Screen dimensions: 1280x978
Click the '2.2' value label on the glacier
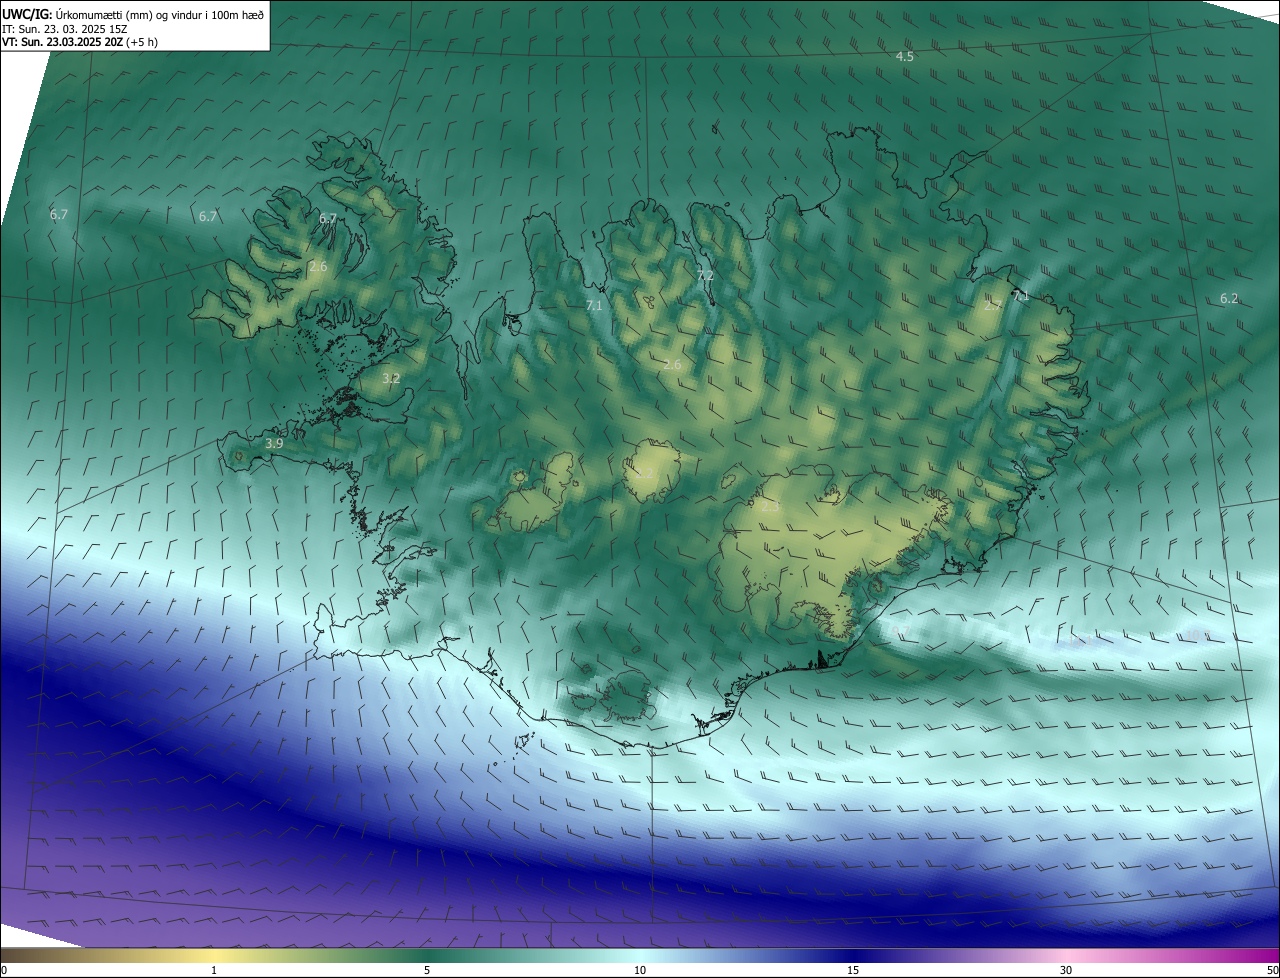pyautogui.click(x=645, y=473)
